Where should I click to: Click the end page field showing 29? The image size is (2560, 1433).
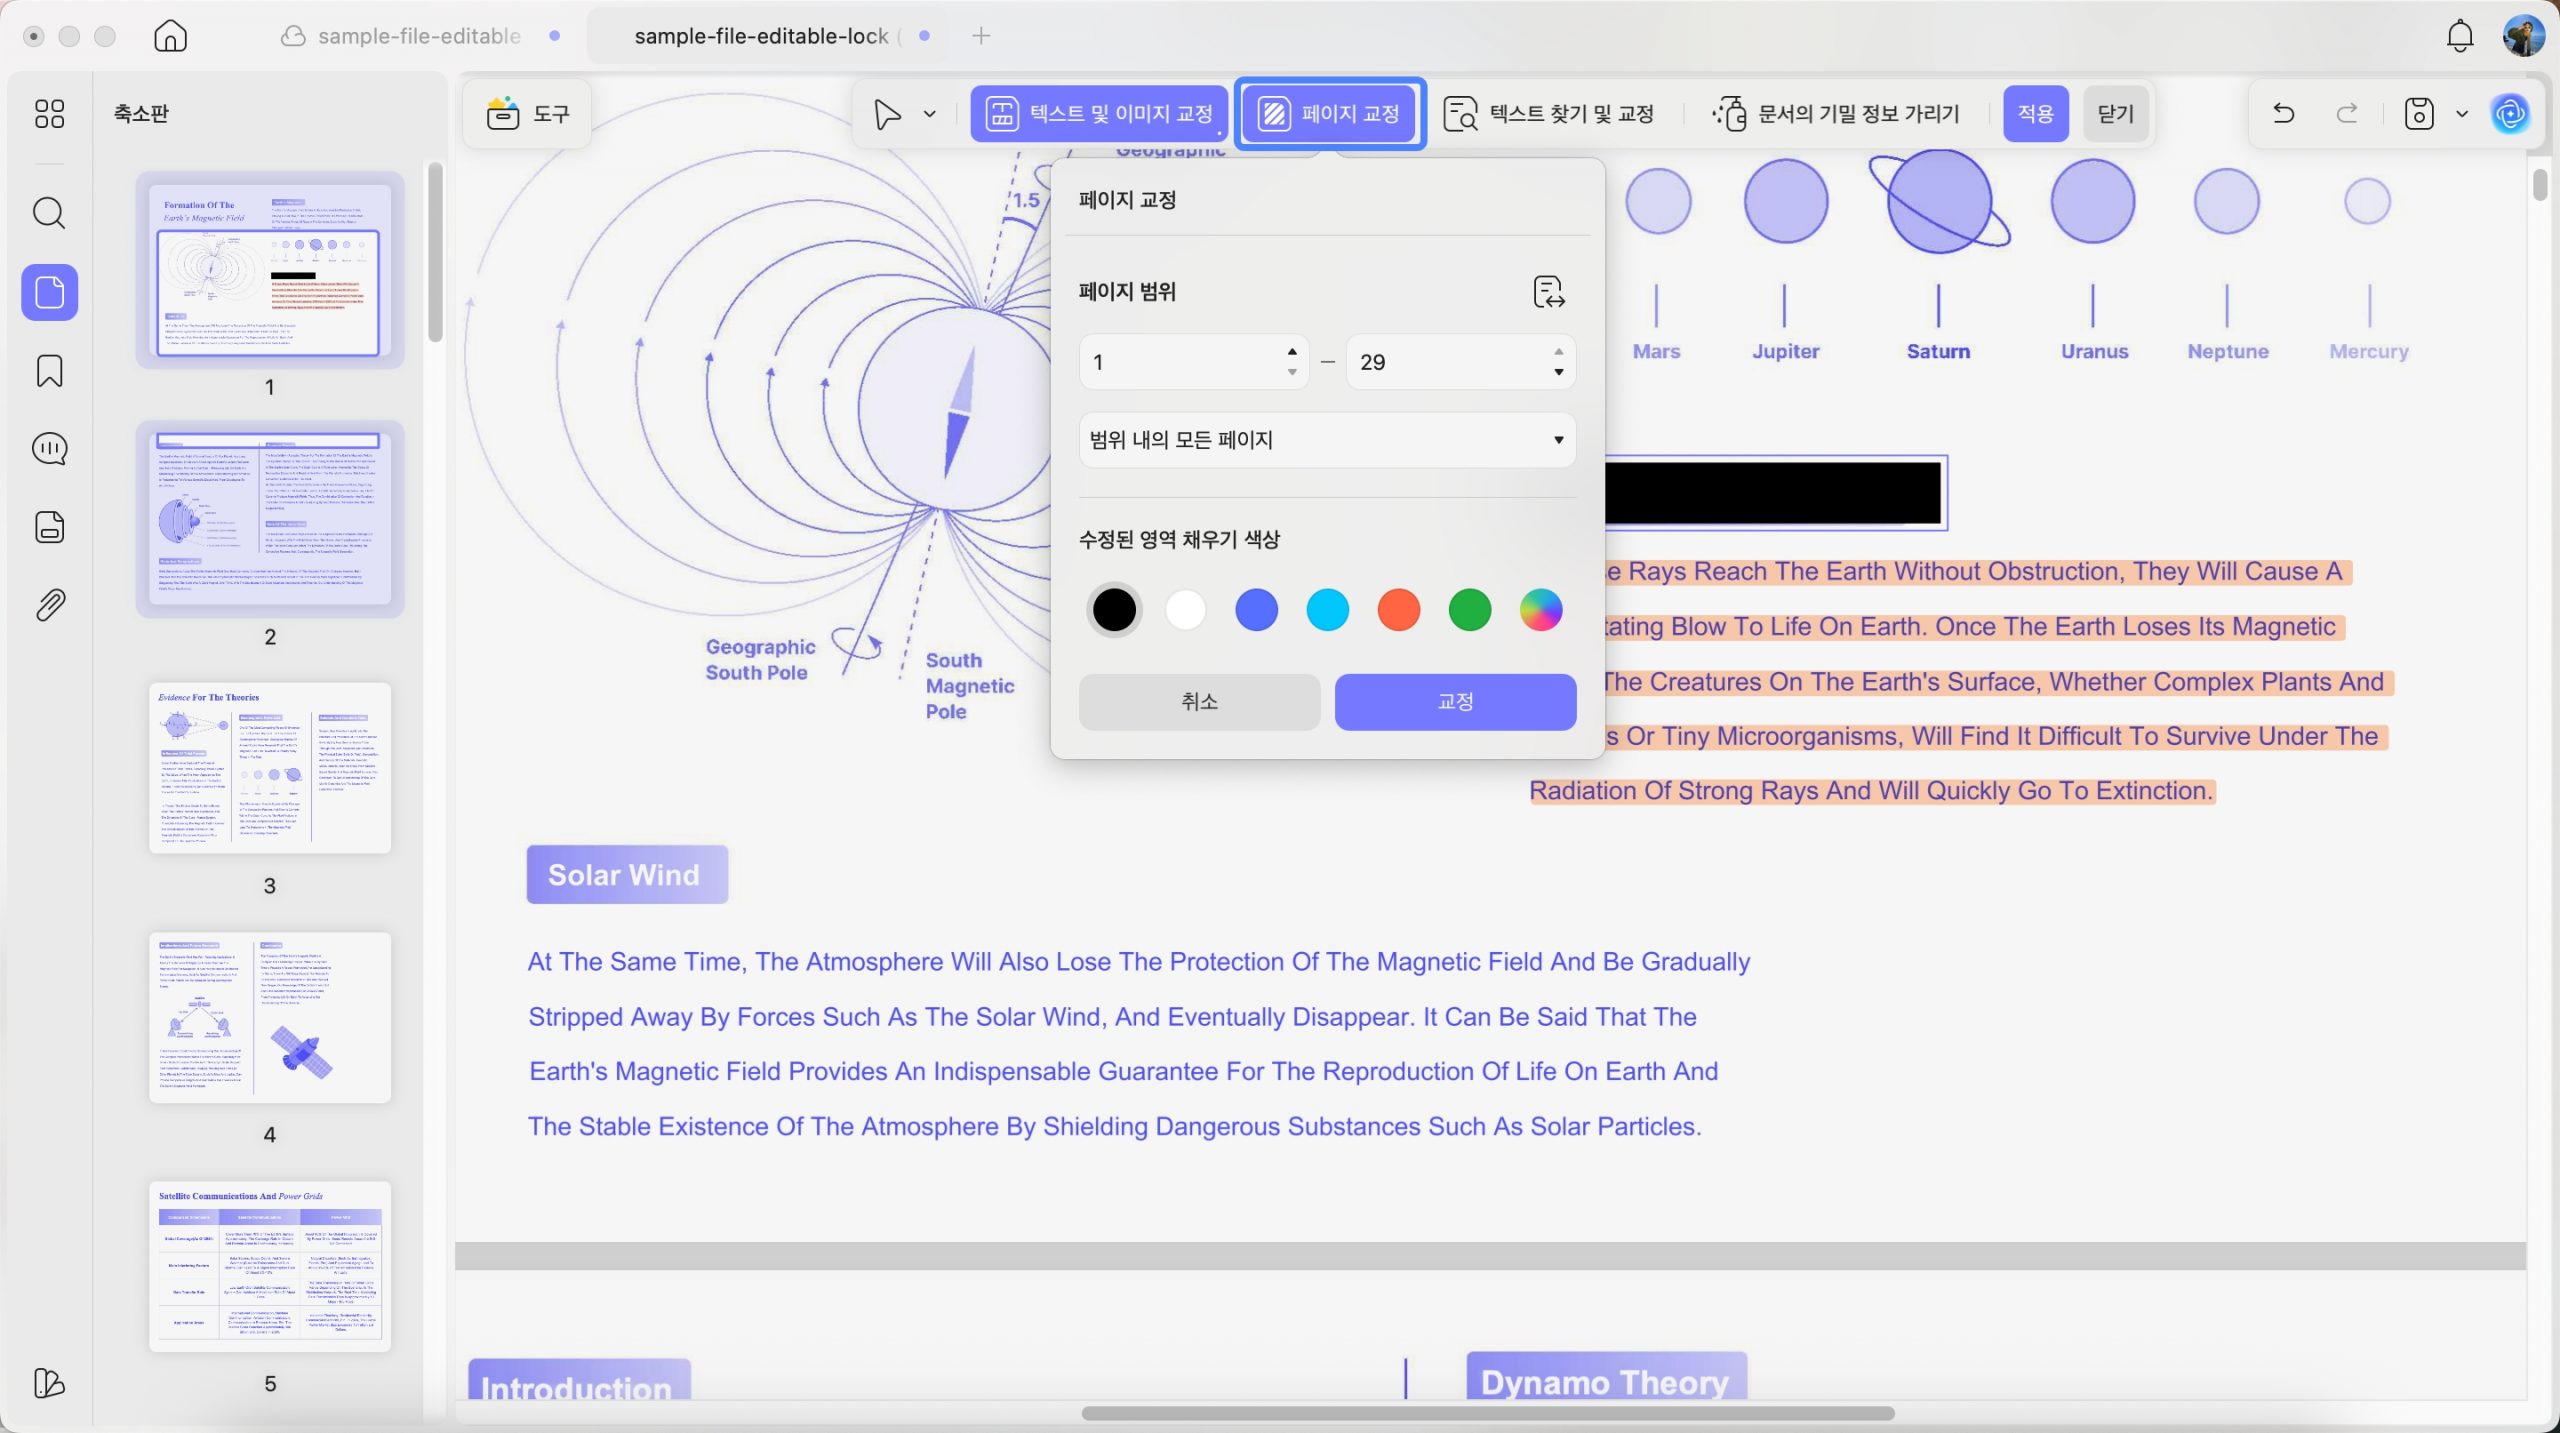pyautogui.click(x=1446, y=362)
